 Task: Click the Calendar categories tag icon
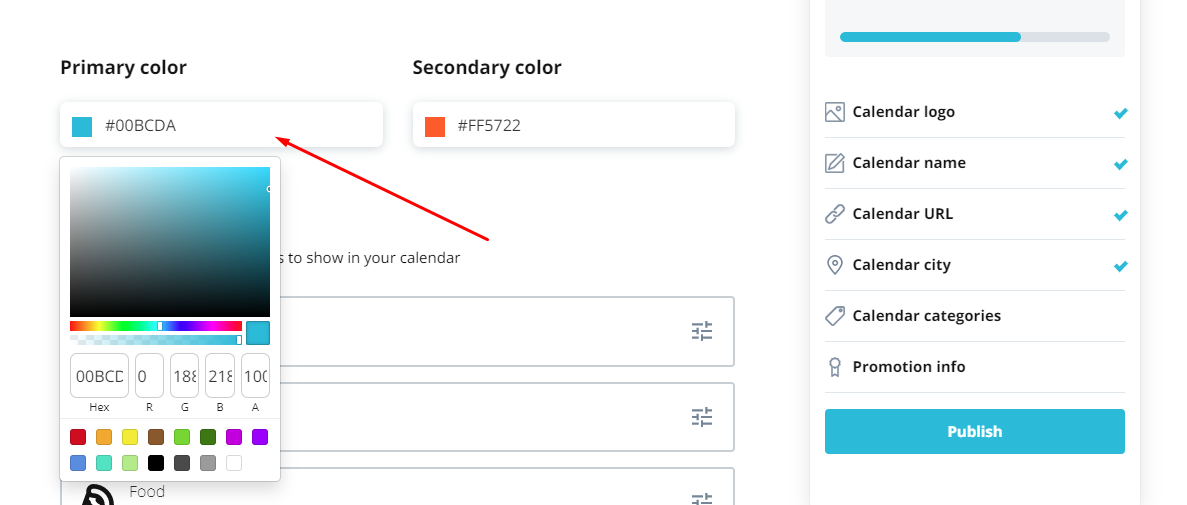click(x=834, y=316)
